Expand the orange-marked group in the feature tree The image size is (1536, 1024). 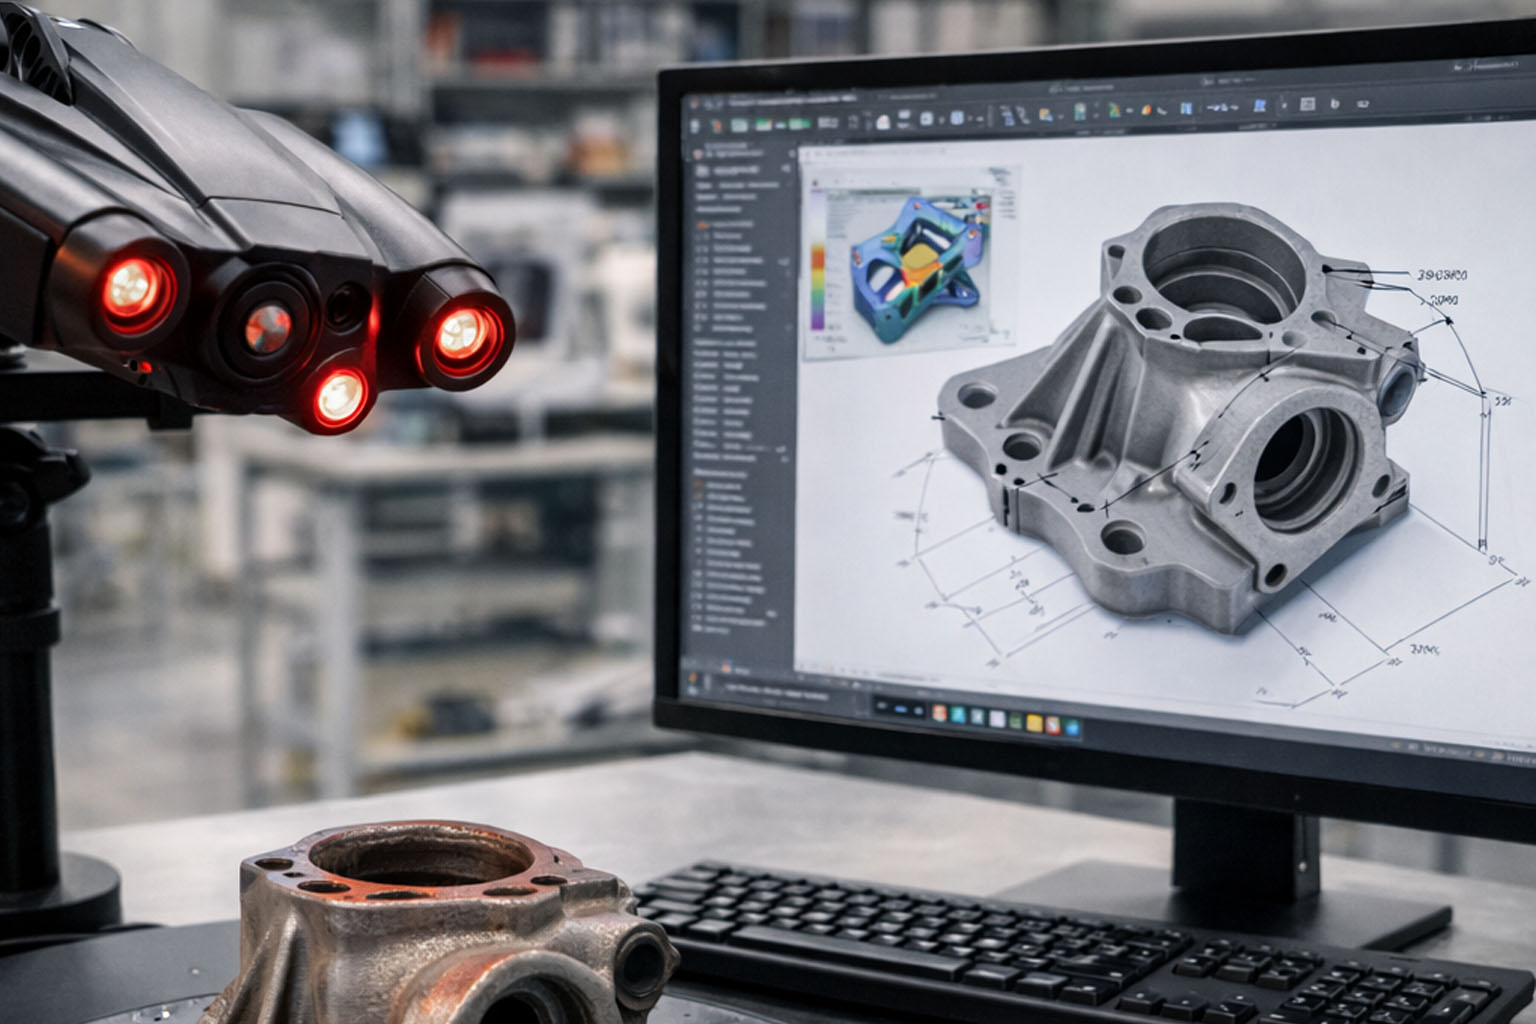click(701, 224)
